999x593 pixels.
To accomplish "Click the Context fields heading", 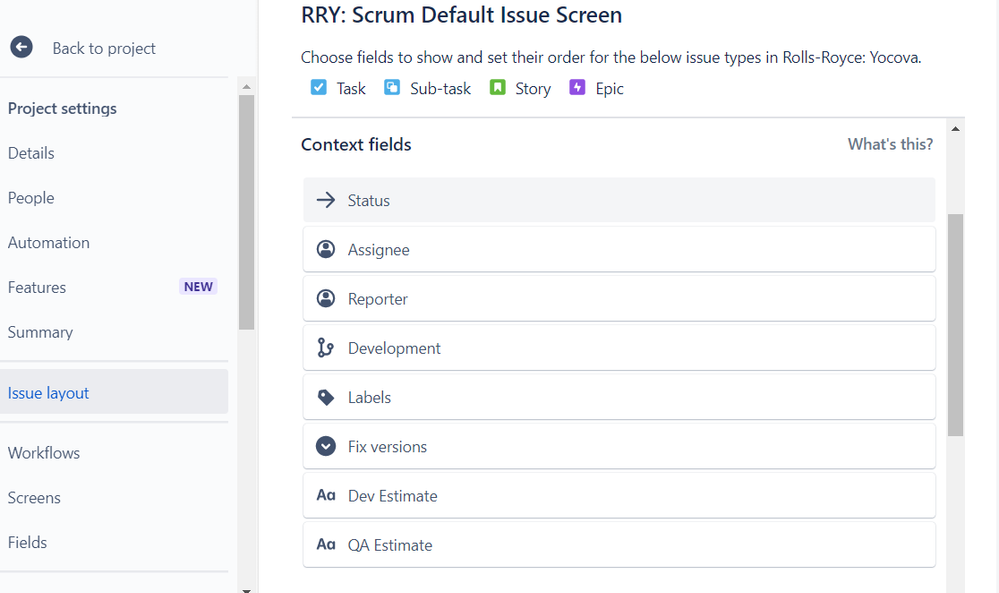I will coord(356,145).
